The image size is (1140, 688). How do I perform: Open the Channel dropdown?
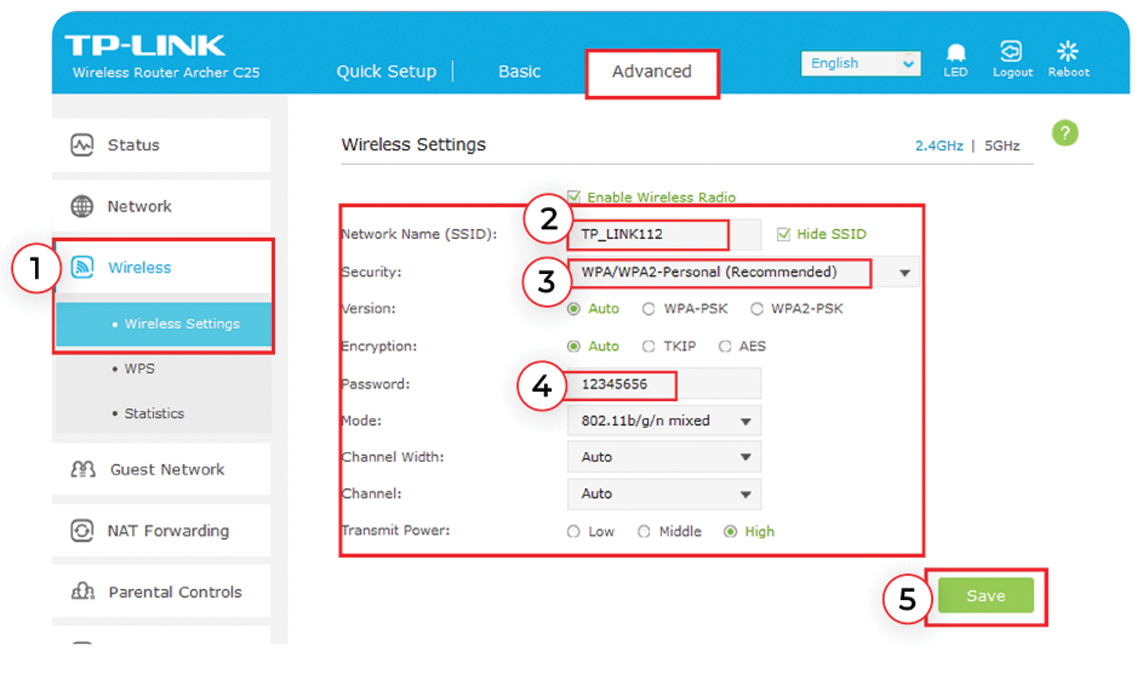pos(664,494)
